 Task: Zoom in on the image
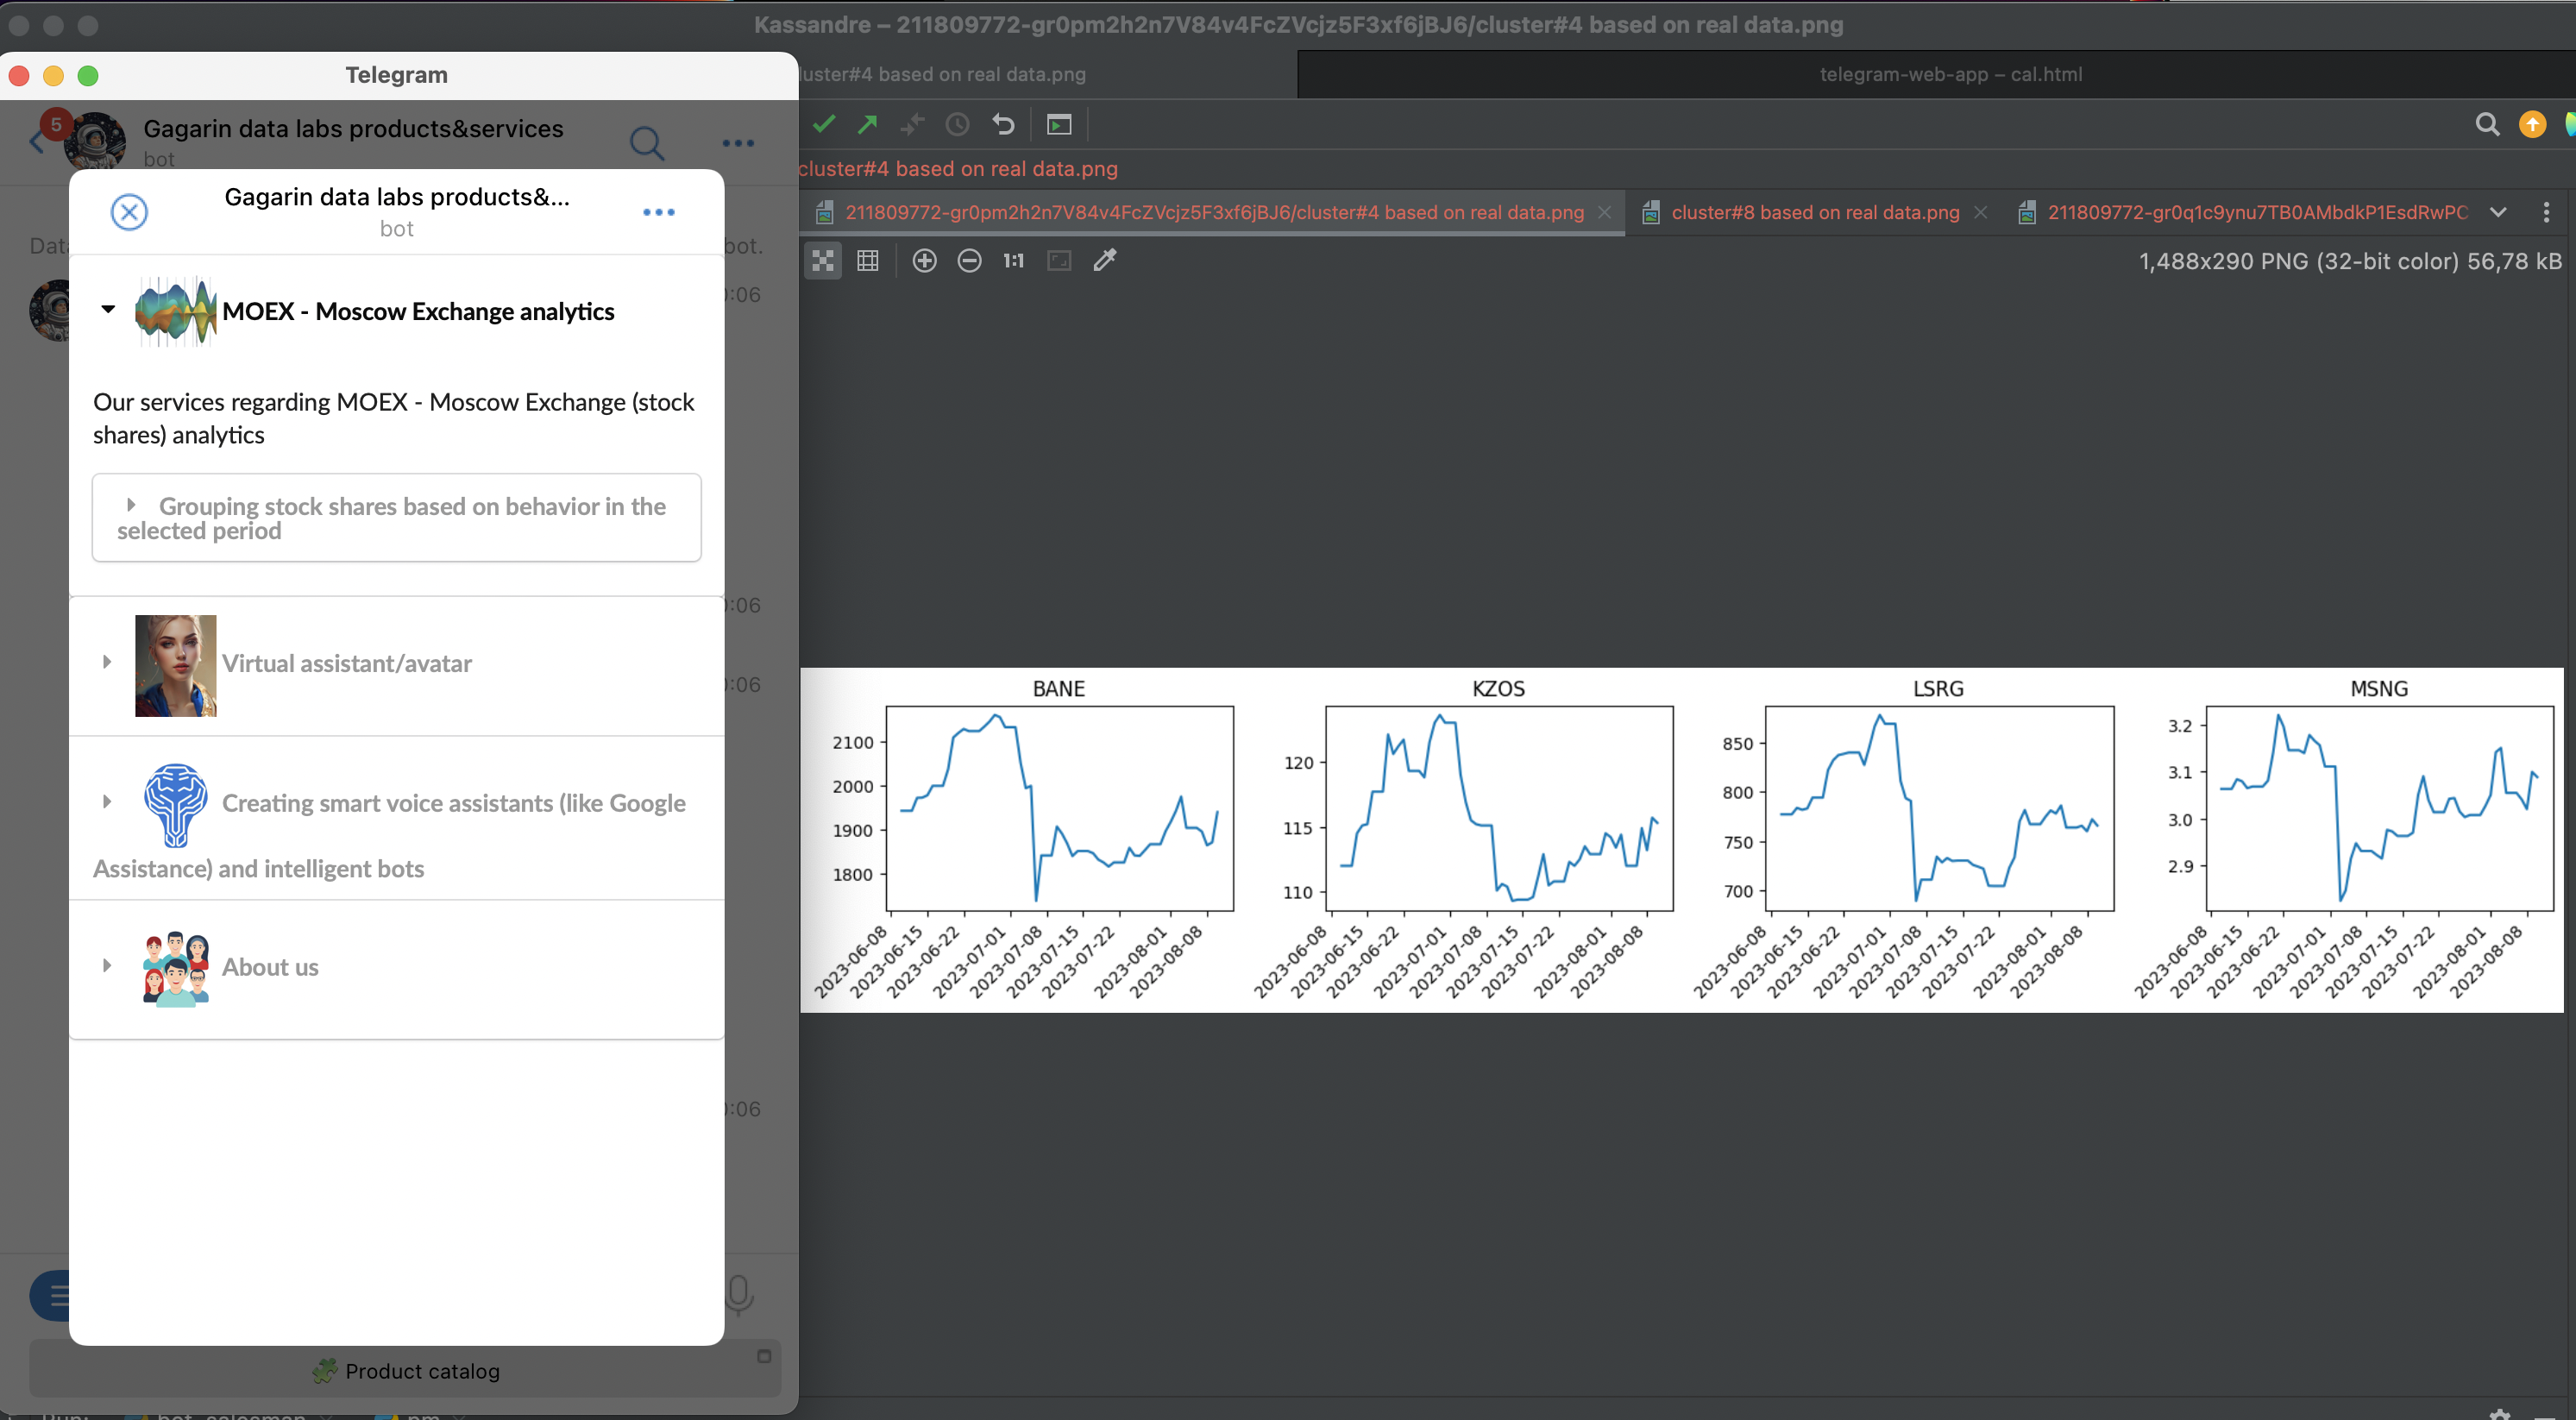(924, 261)
